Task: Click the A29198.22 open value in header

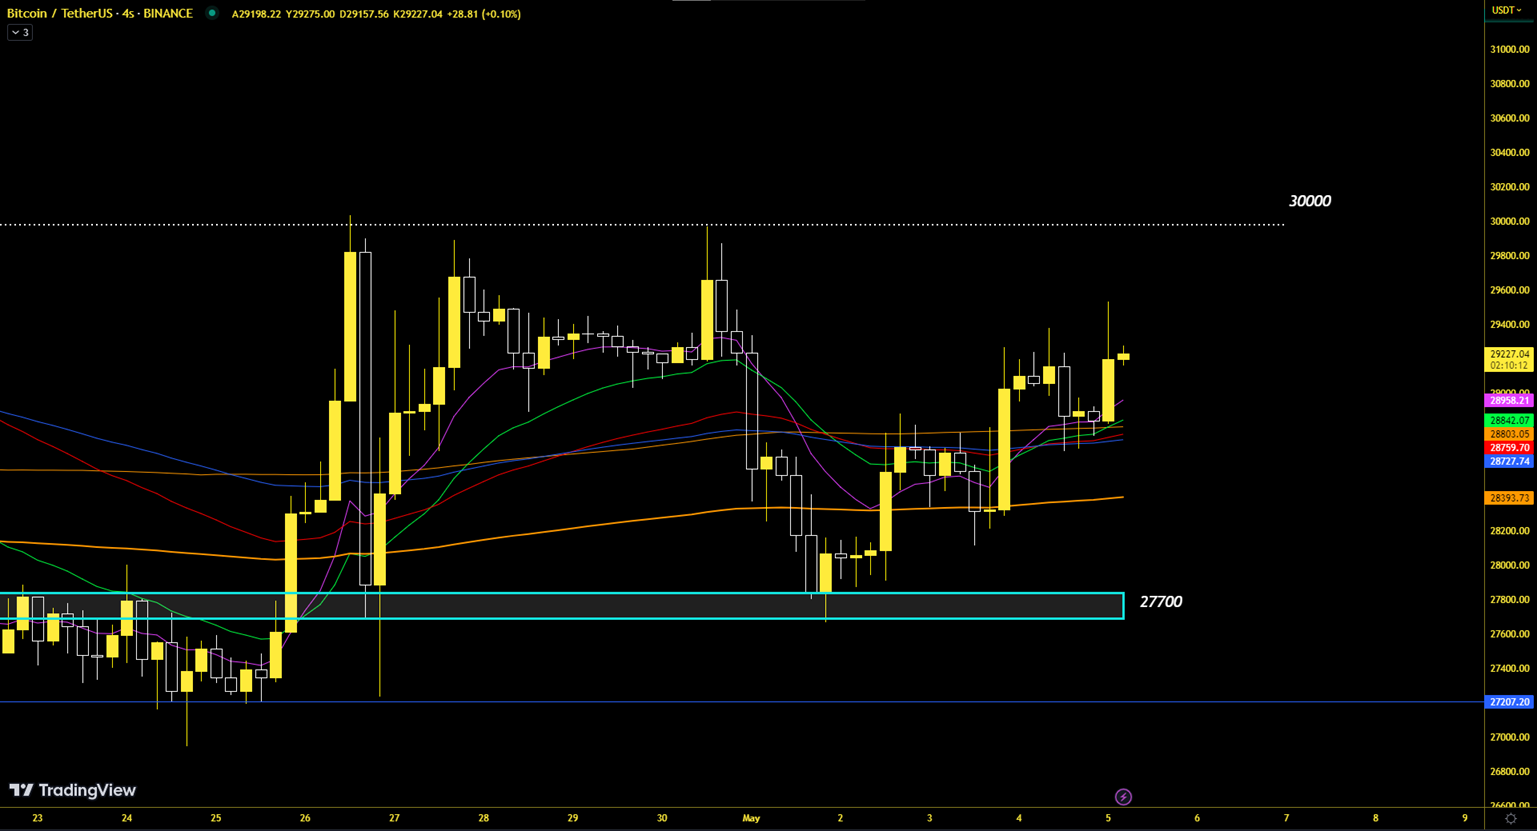Action: coord(256,14)
